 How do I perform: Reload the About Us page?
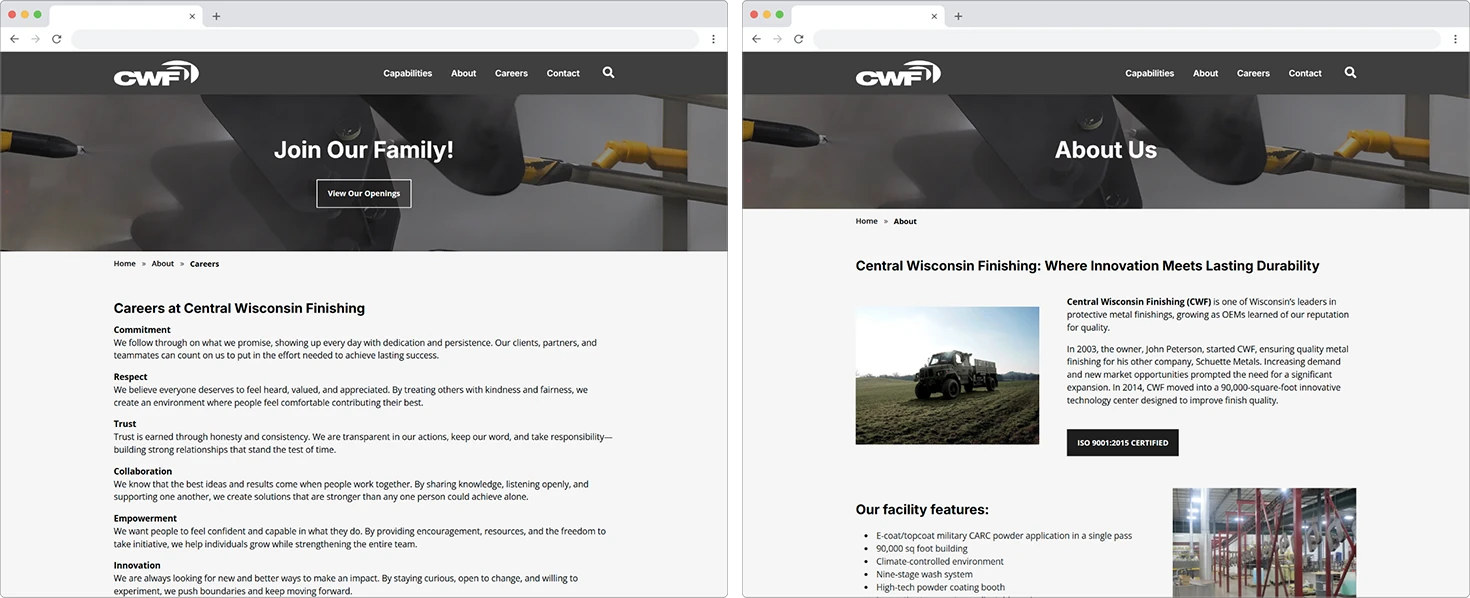click(798, 38)
